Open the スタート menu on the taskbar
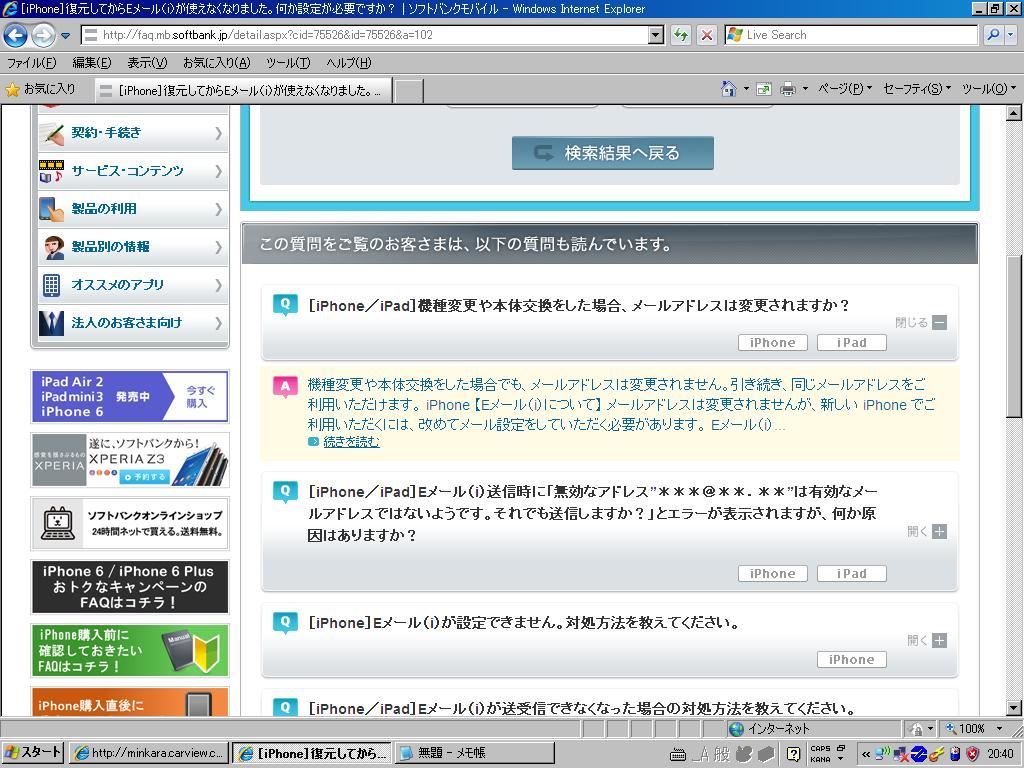 coord(32,753)
